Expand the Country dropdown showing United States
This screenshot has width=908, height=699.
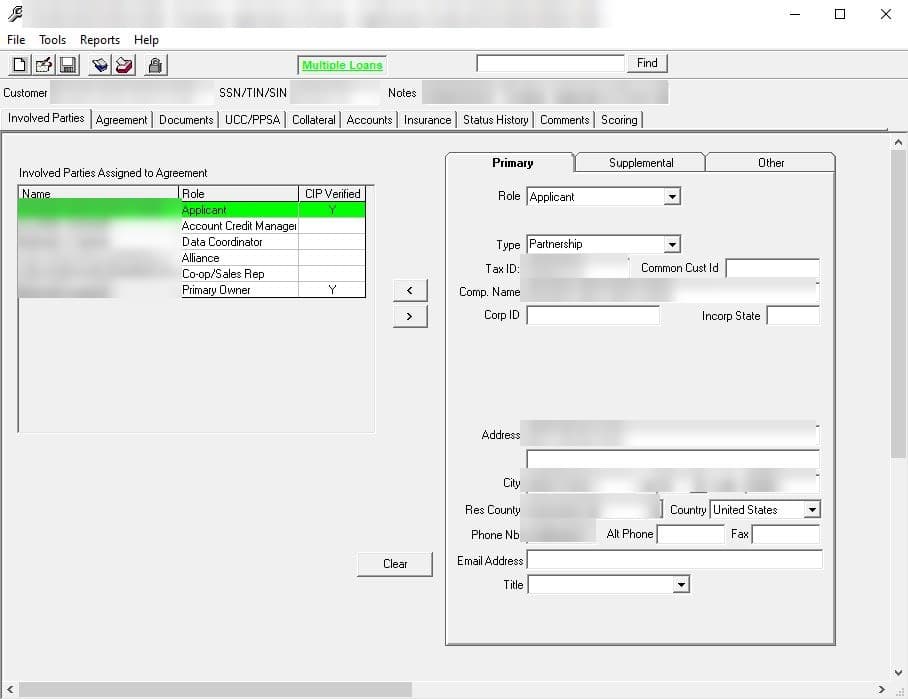click(x=812, y=510)
